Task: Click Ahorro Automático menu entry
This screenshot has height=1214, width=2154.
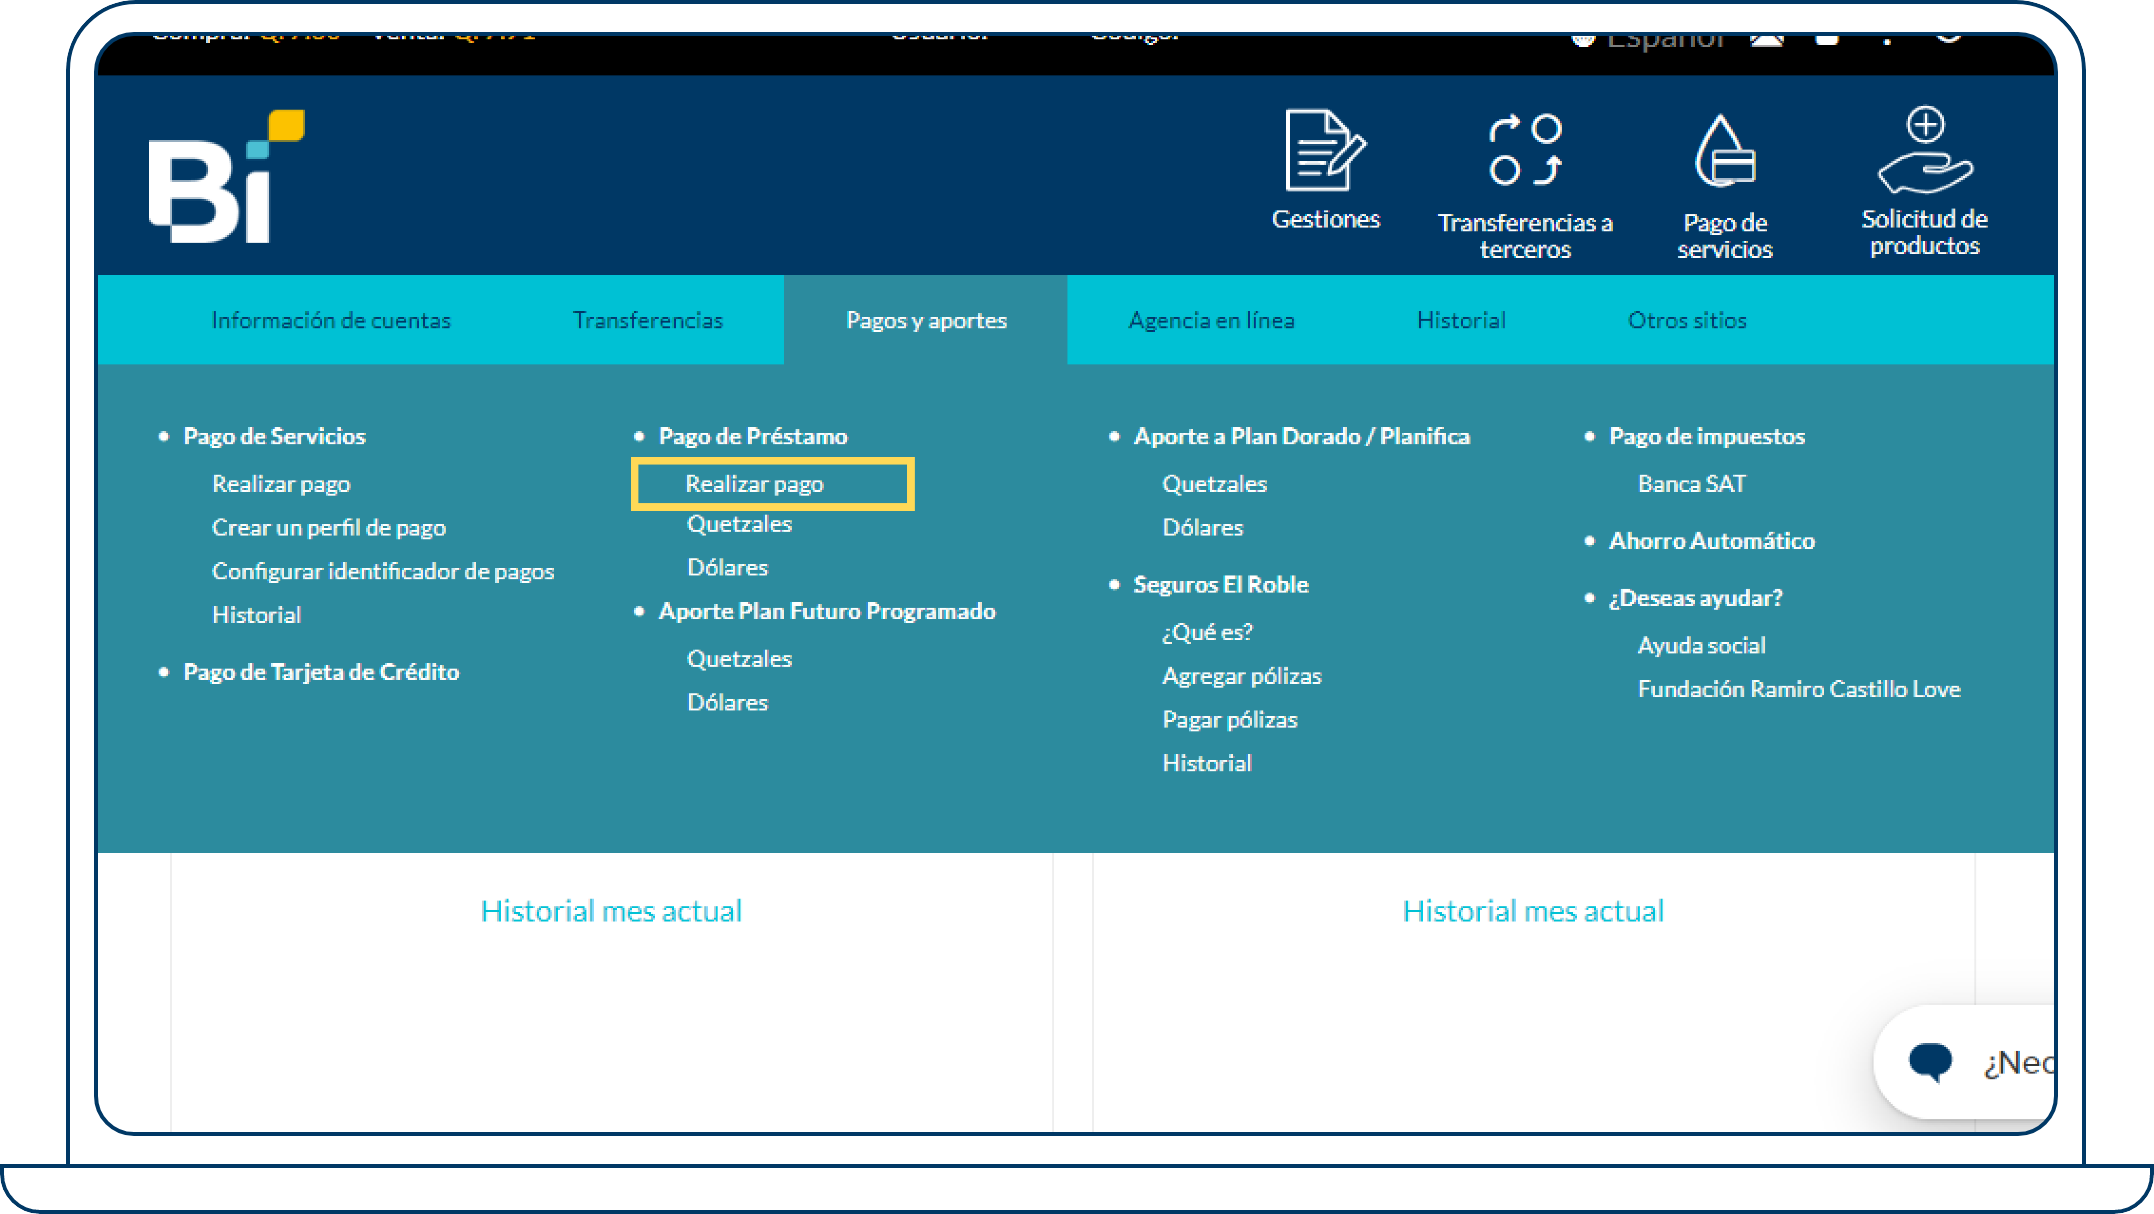Action: click(1711, 542)
